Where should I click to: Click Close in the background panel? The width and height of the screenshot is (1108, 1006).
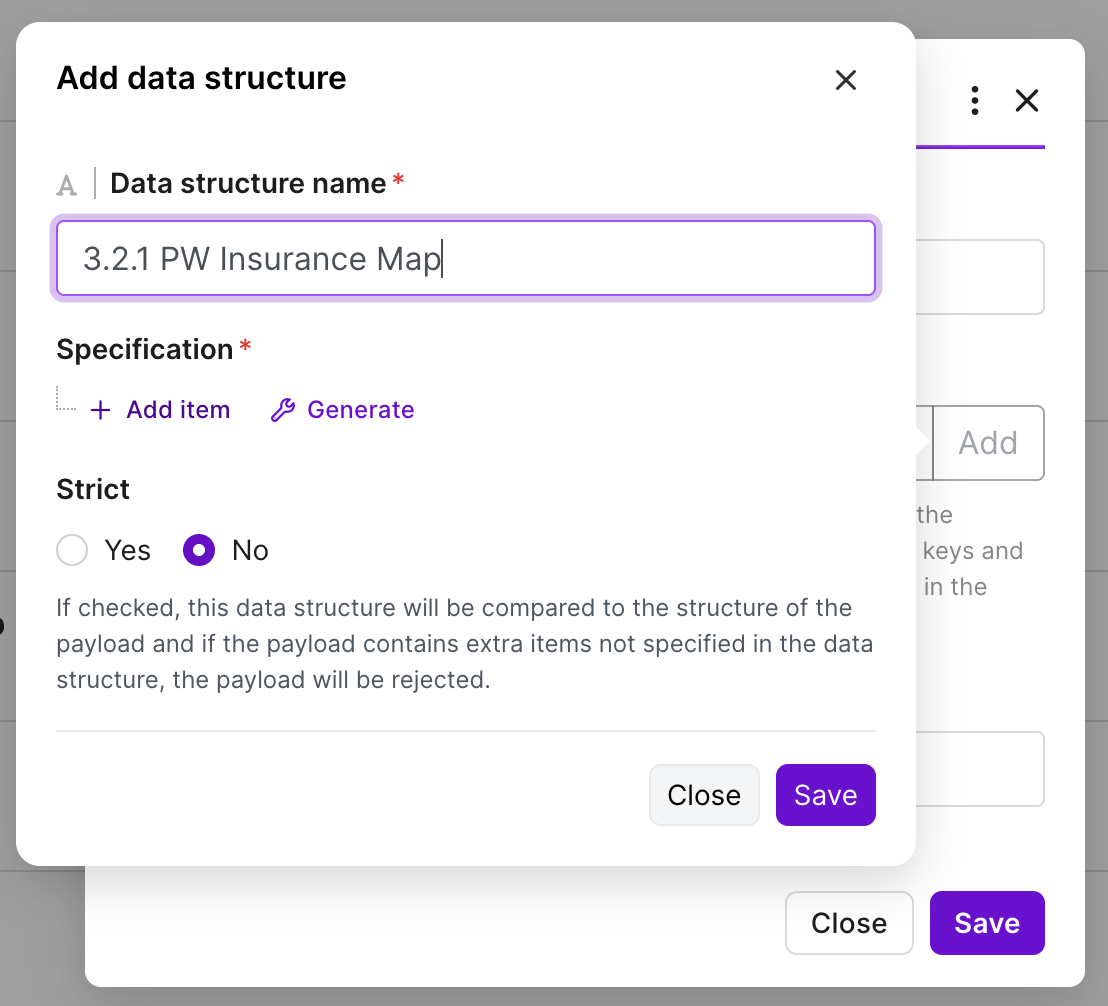(x=849, y=923)
